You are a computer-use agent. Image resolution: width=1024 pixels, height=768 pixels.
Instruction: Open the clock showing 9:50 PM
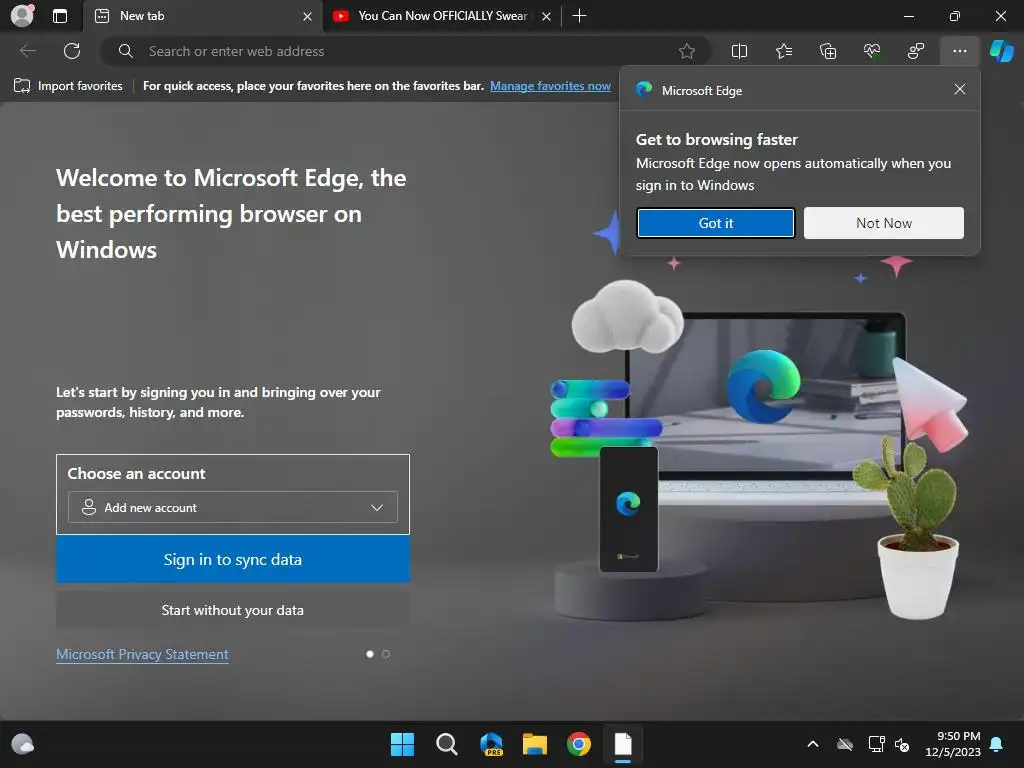(x=953, y=744)
